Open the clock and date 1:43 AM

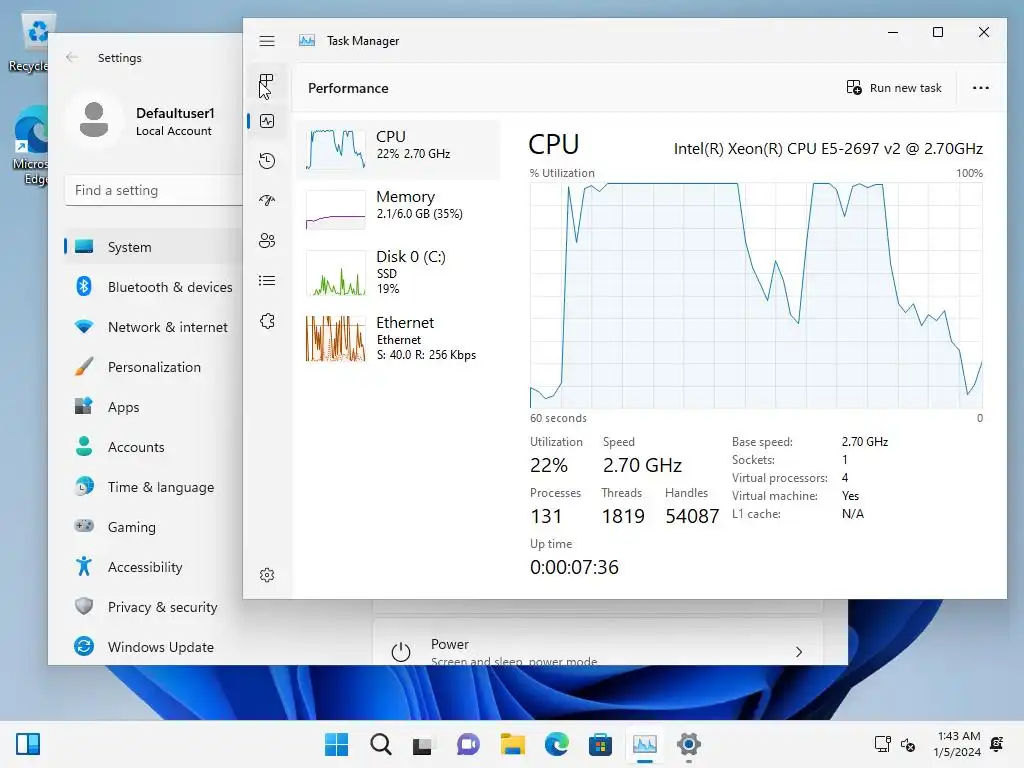957,744
